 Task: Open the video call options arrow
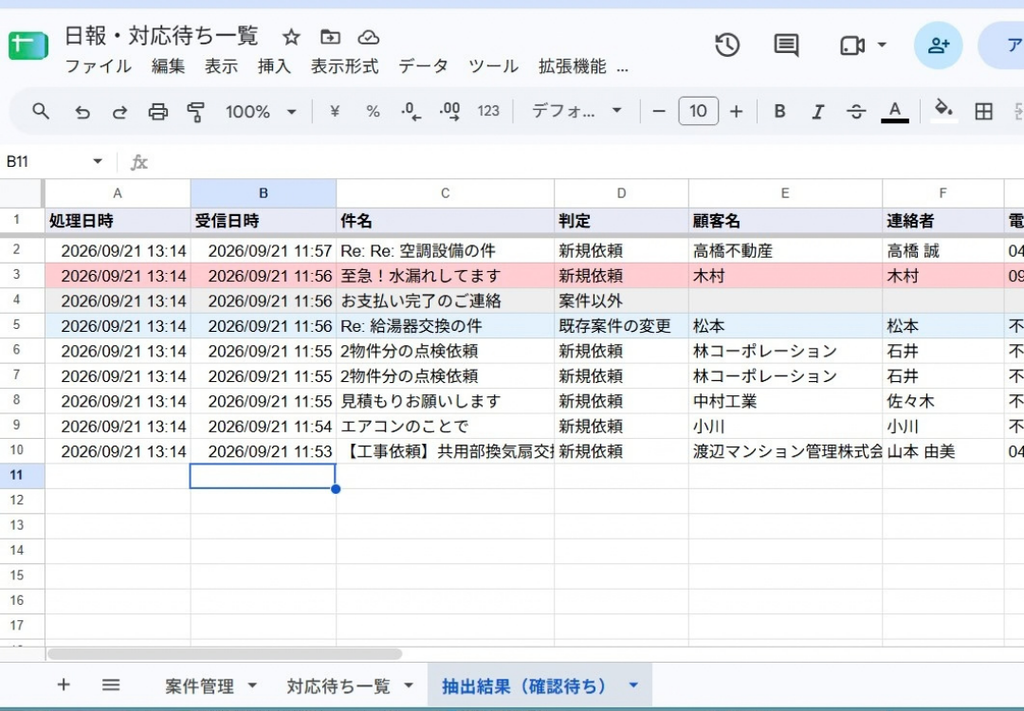882,45
